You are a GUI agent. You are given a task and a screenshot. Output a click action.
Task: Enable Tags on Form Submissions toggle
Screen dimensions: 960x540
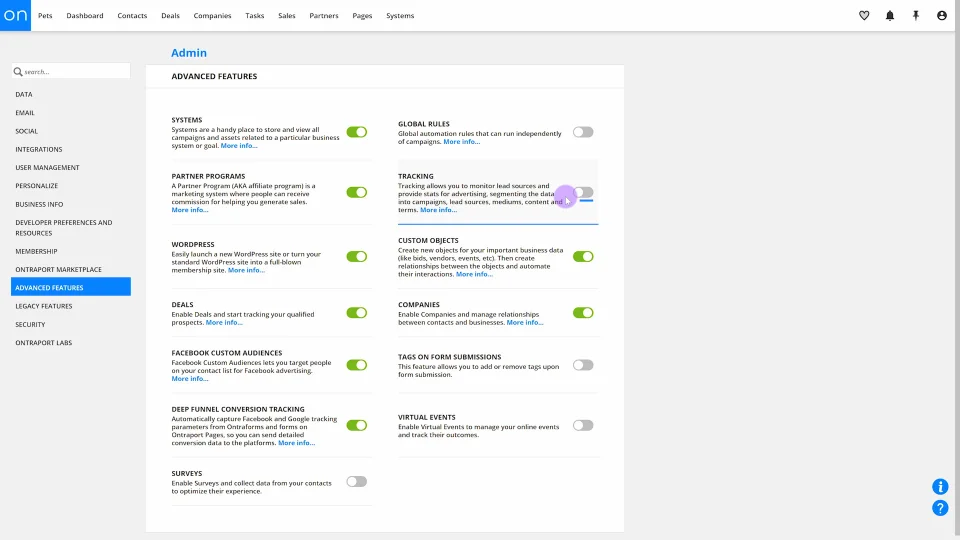coord(583,365)
